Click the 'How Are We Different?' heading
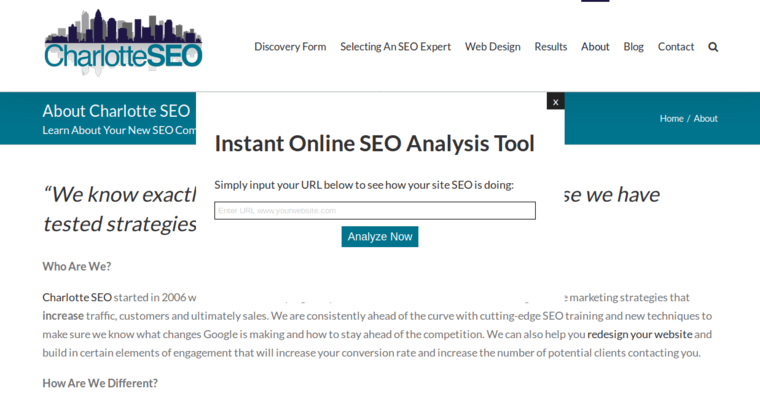 click(100, 383)
